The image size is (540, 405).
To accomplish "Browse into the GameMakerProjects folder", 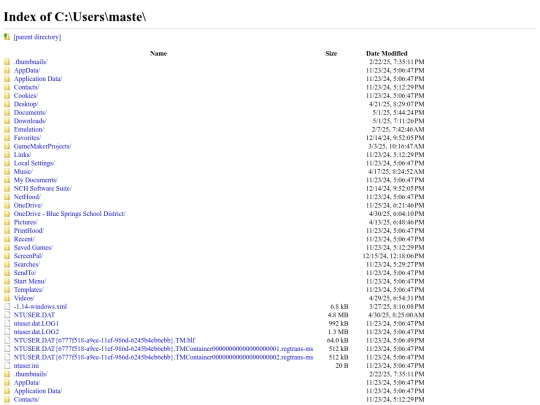I will click(42, 146).
